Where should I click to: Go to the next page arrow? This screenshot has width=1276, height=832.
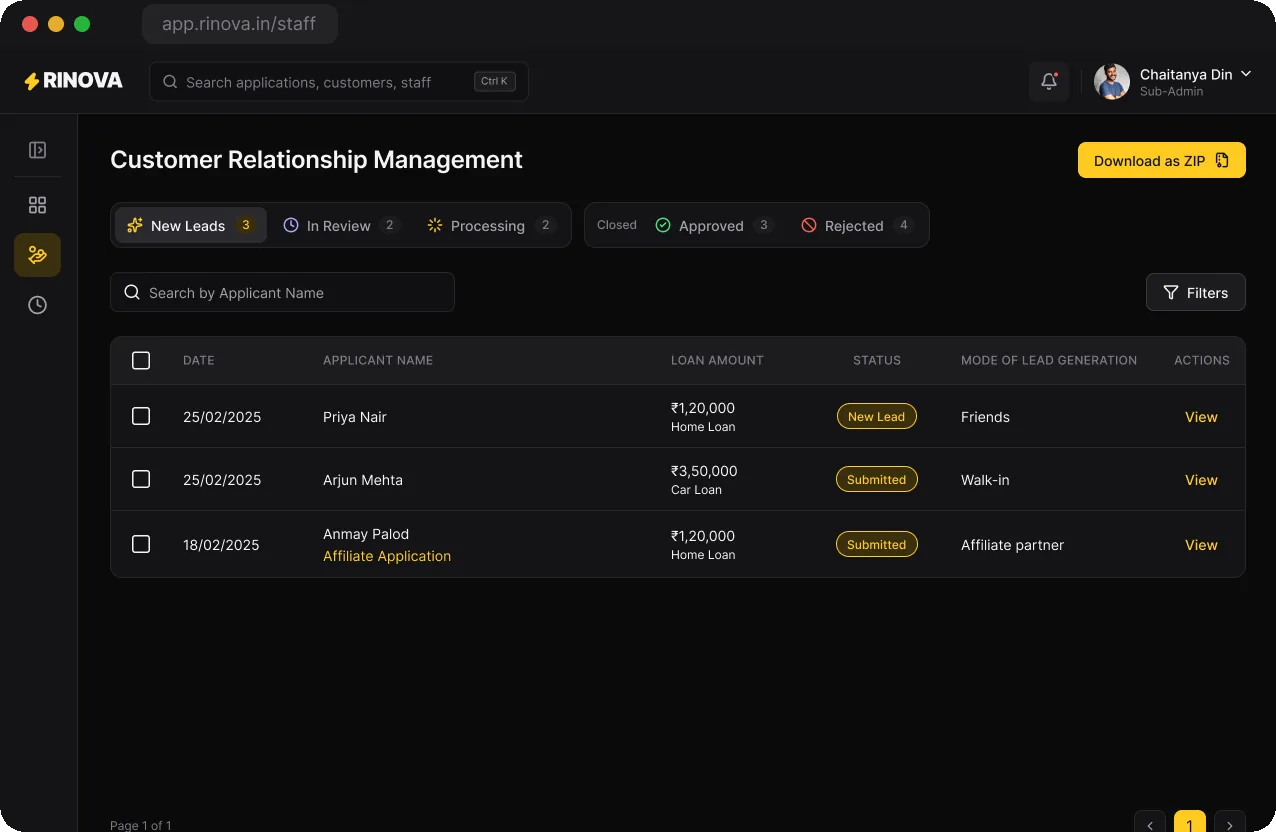click(x=1230, y=823)
